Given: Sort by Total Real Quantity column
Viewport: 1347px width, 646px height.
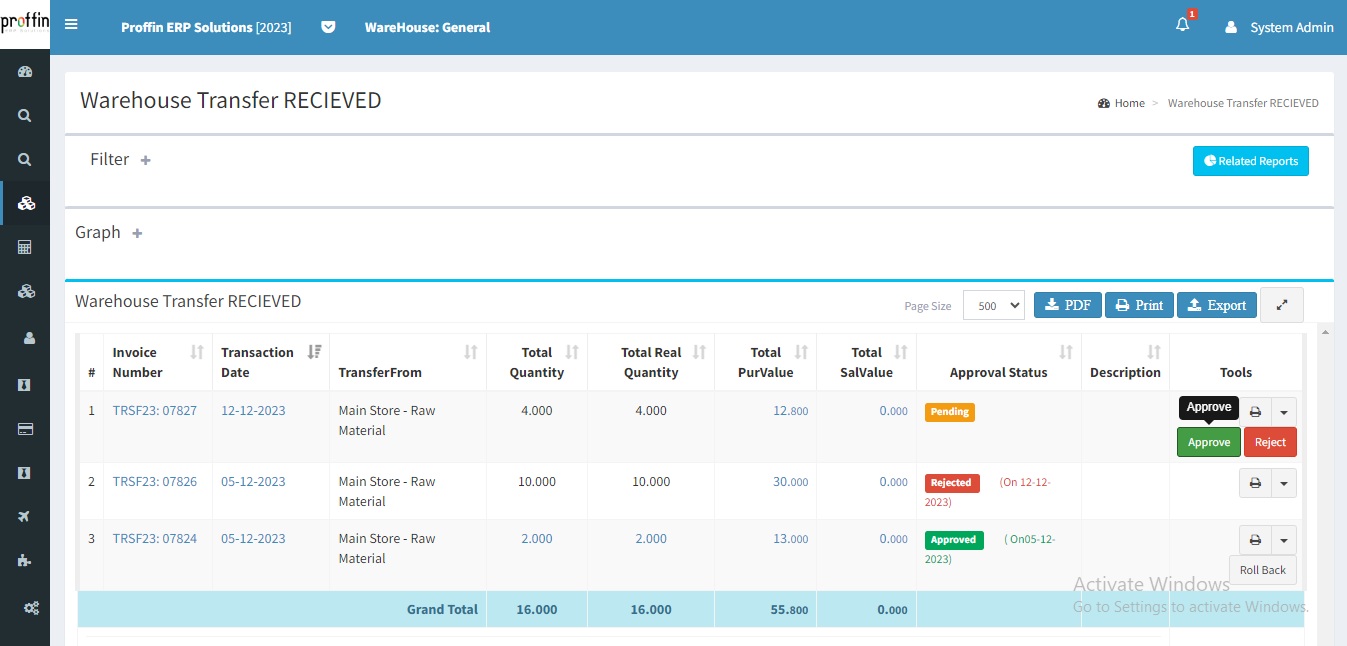Looking at the screenshot, I should point(699,352).
